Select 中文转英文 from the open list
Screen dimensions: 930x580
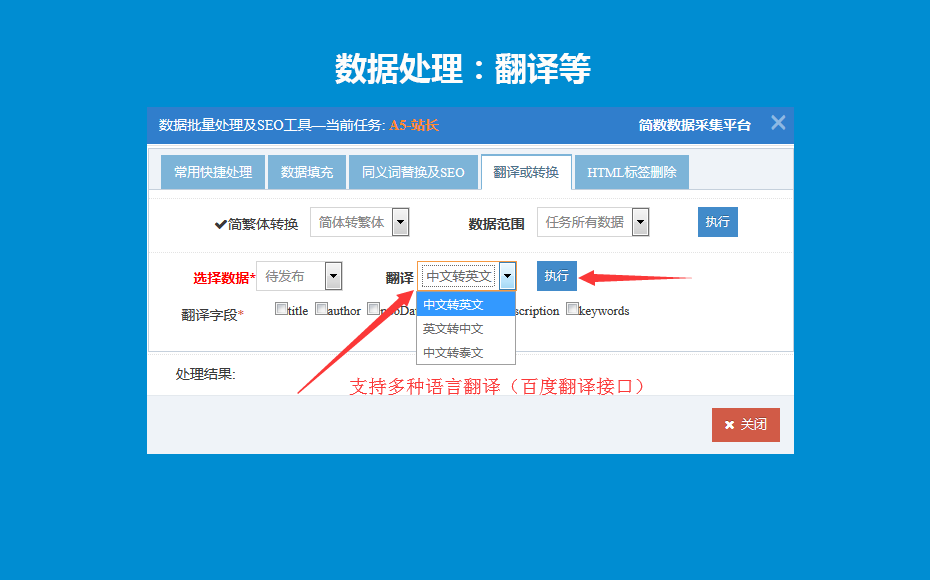[466, 304]
